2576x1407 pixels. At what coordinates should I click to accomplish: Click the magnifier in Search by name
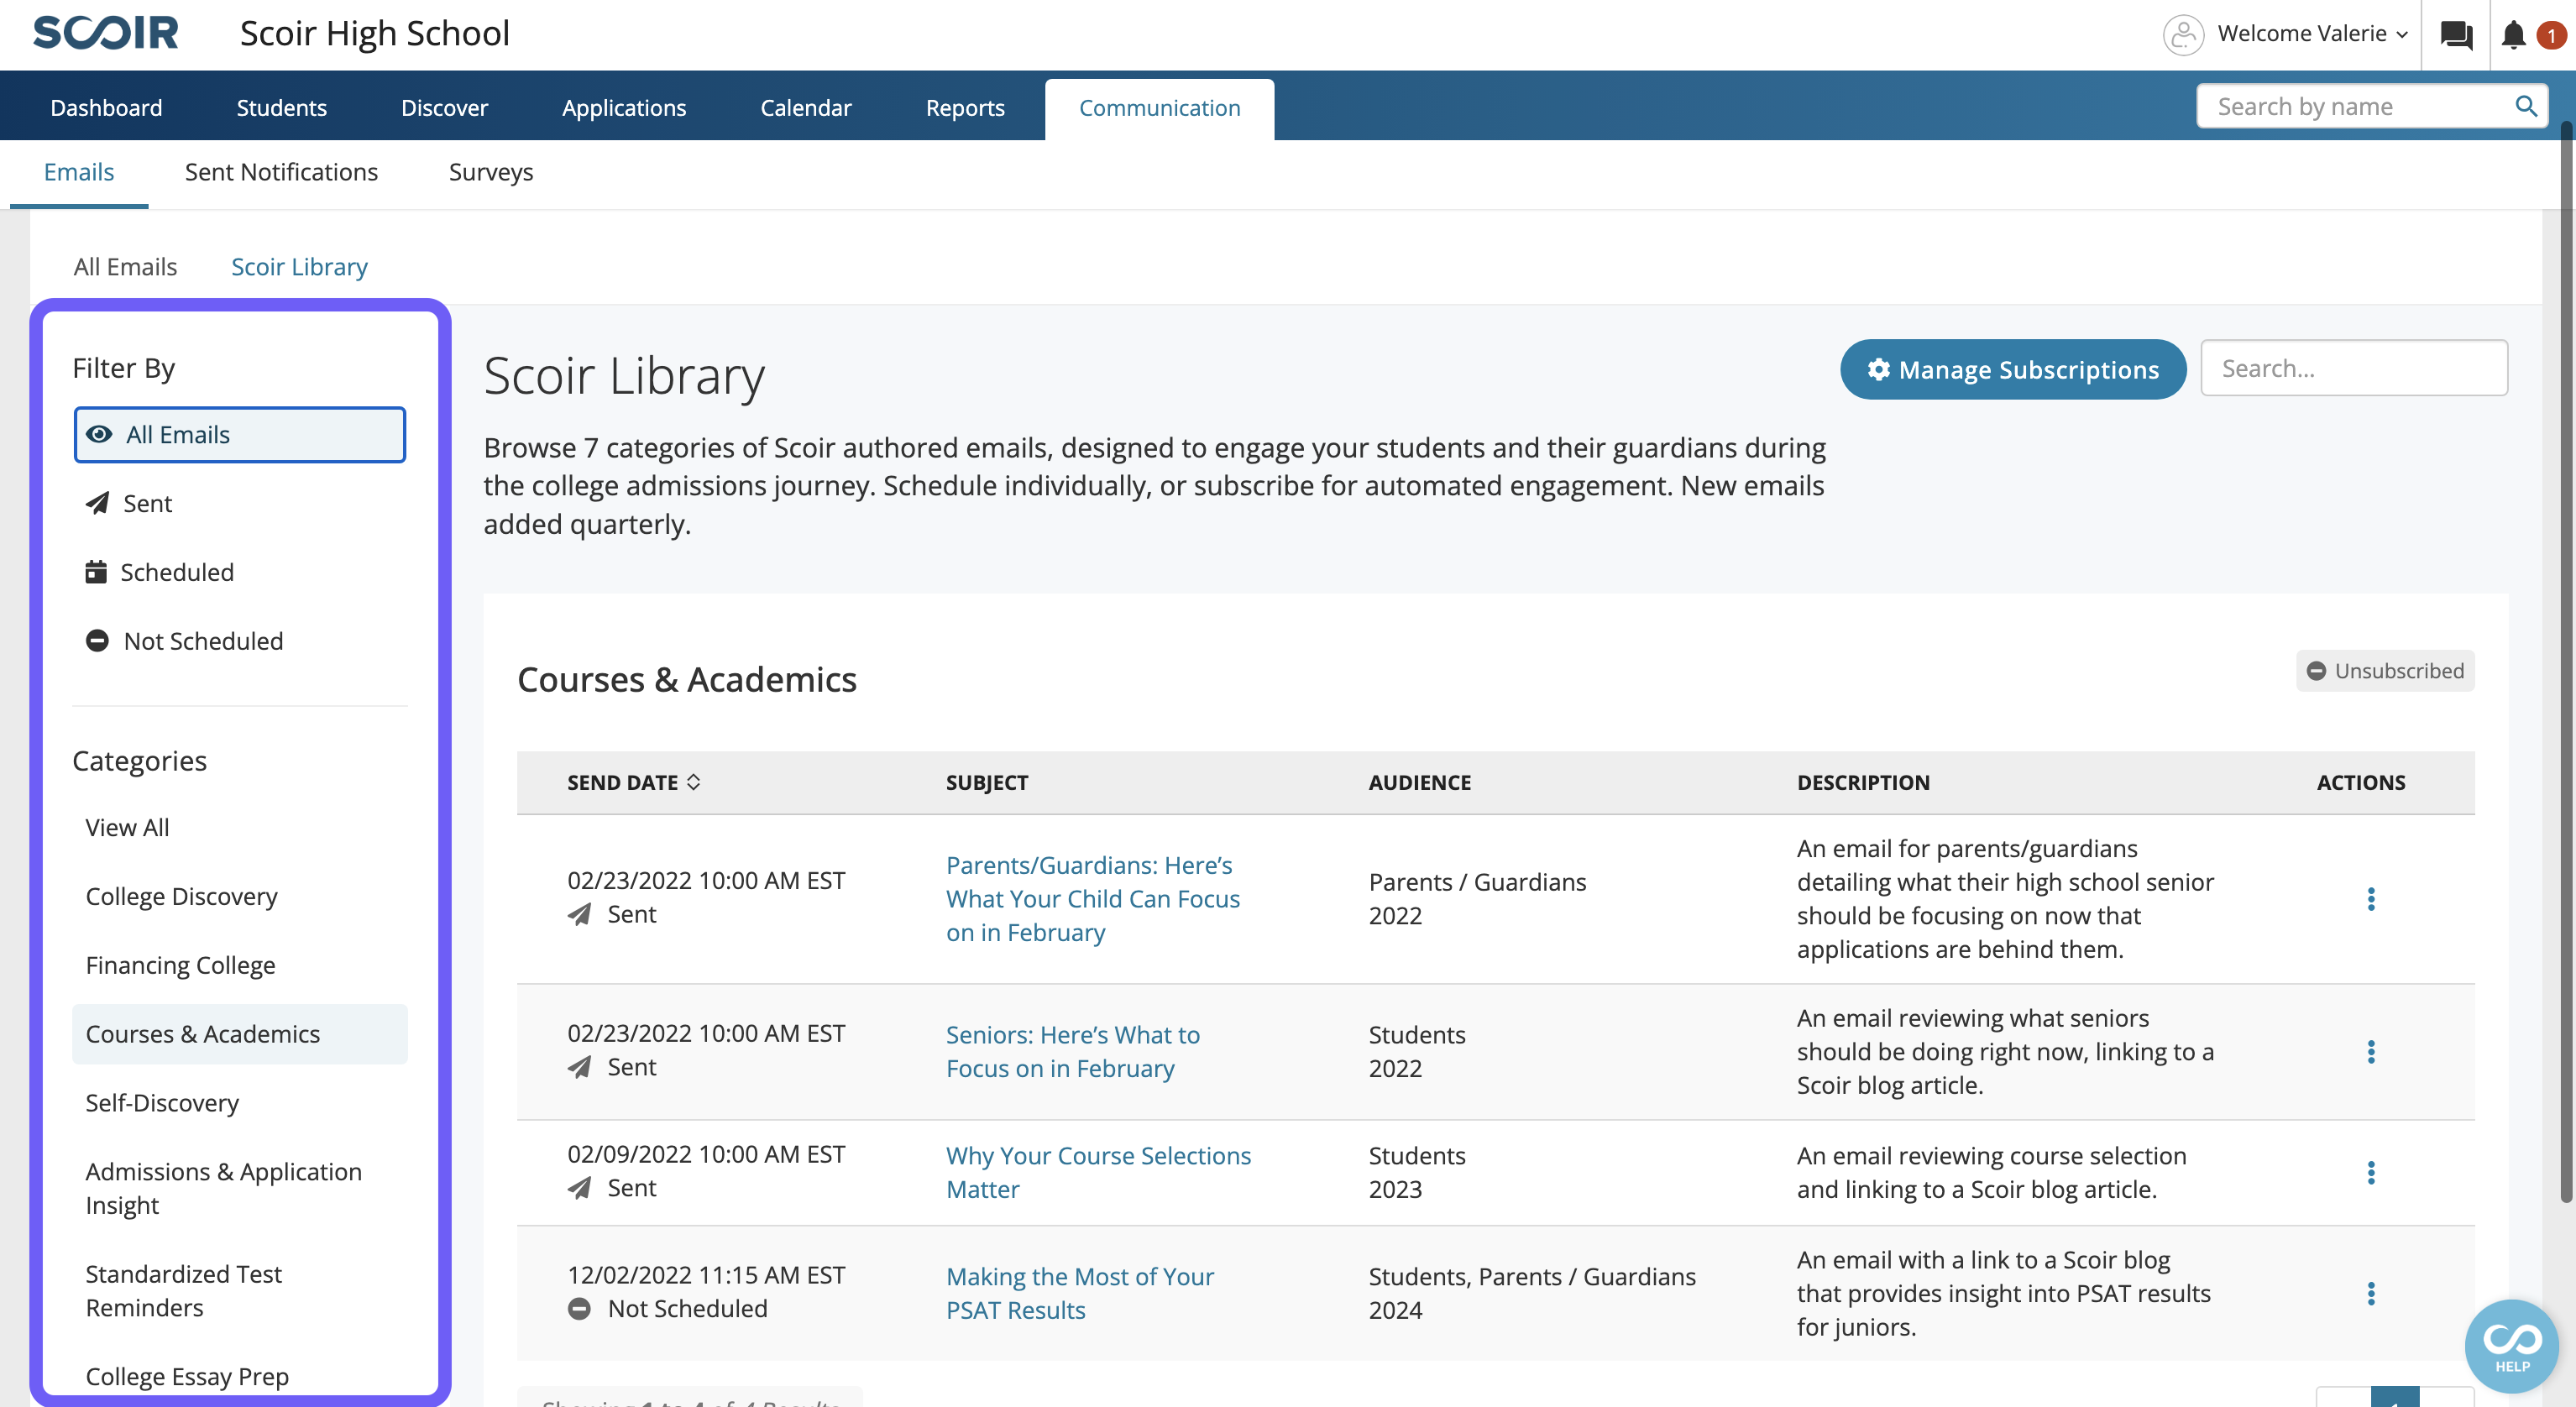pyautogui.click(x=2526, y=106)
